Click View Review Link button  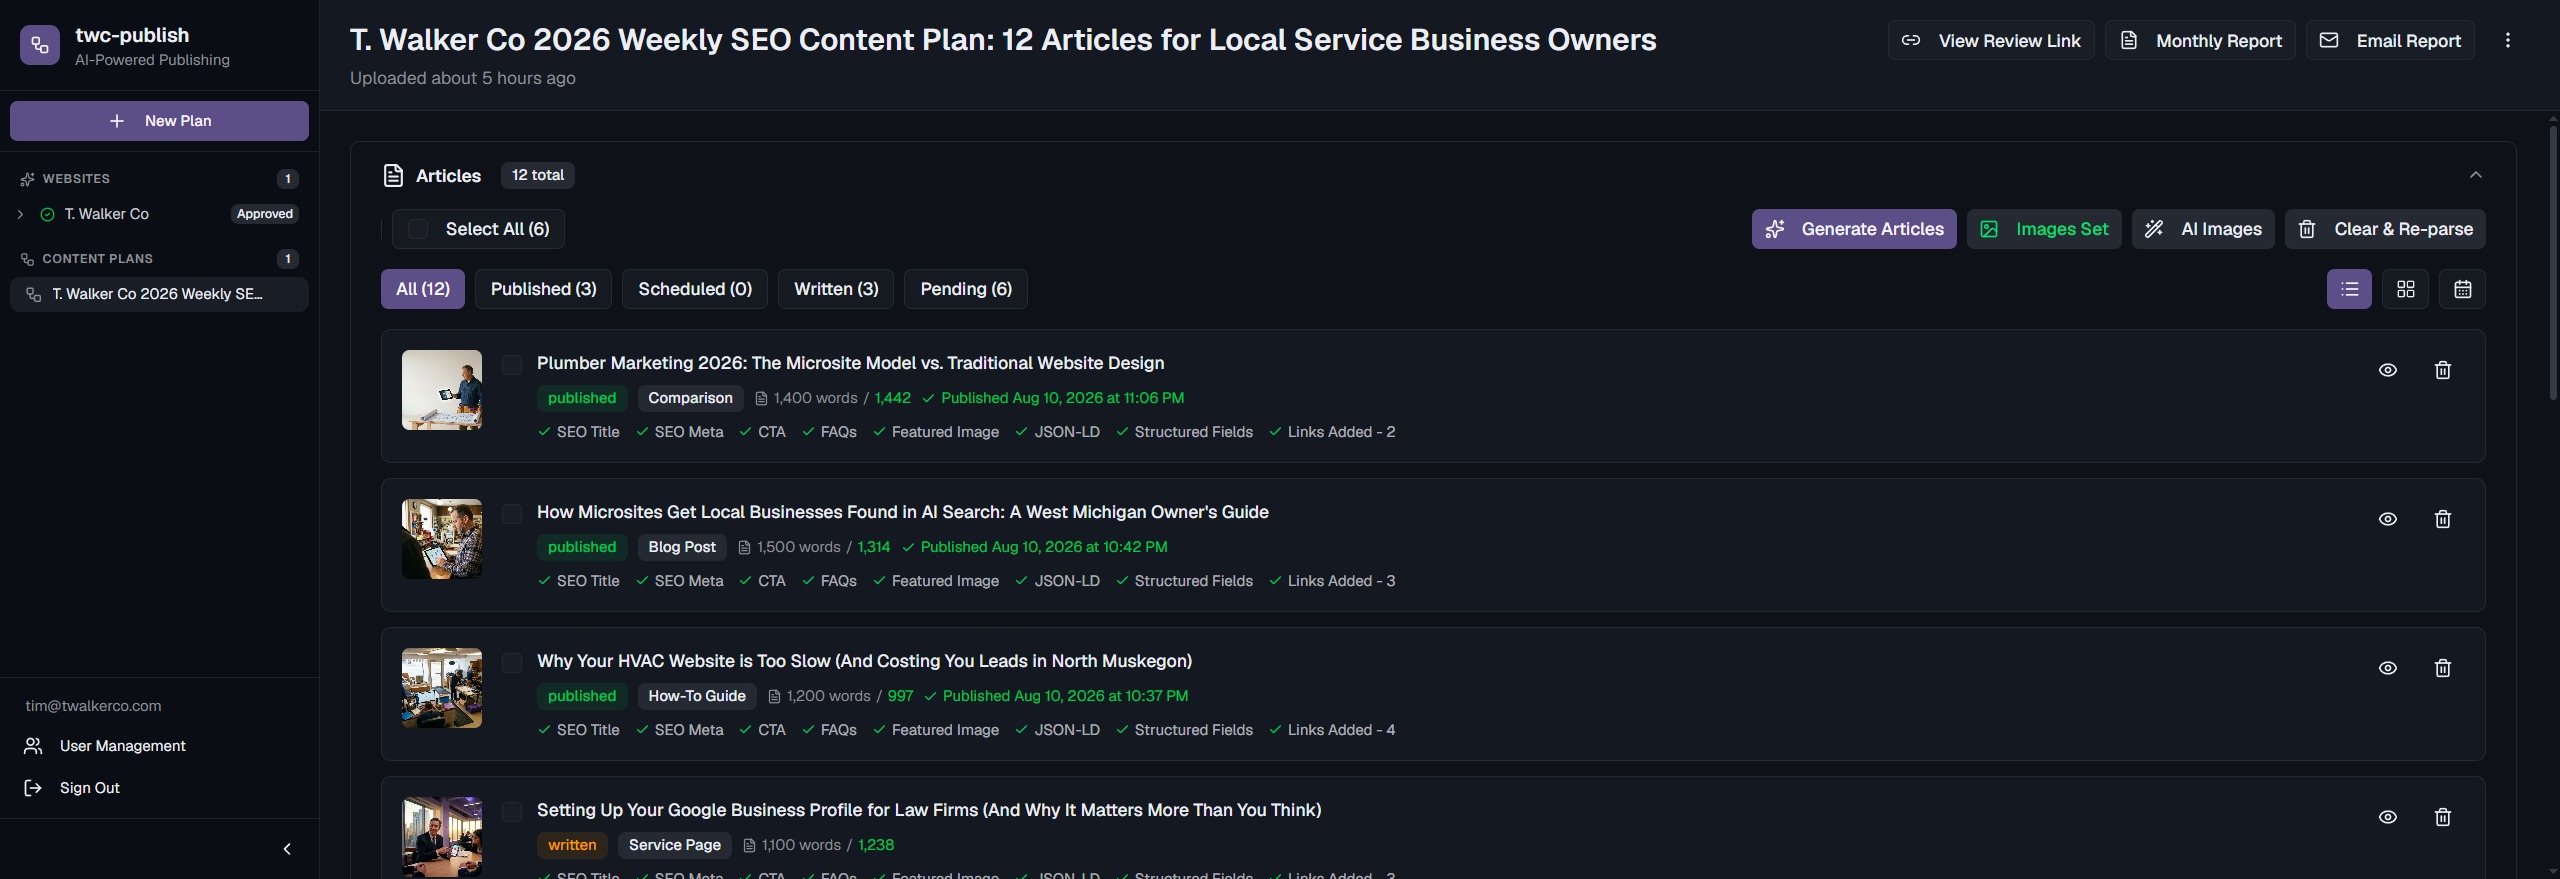[1991, 40]
